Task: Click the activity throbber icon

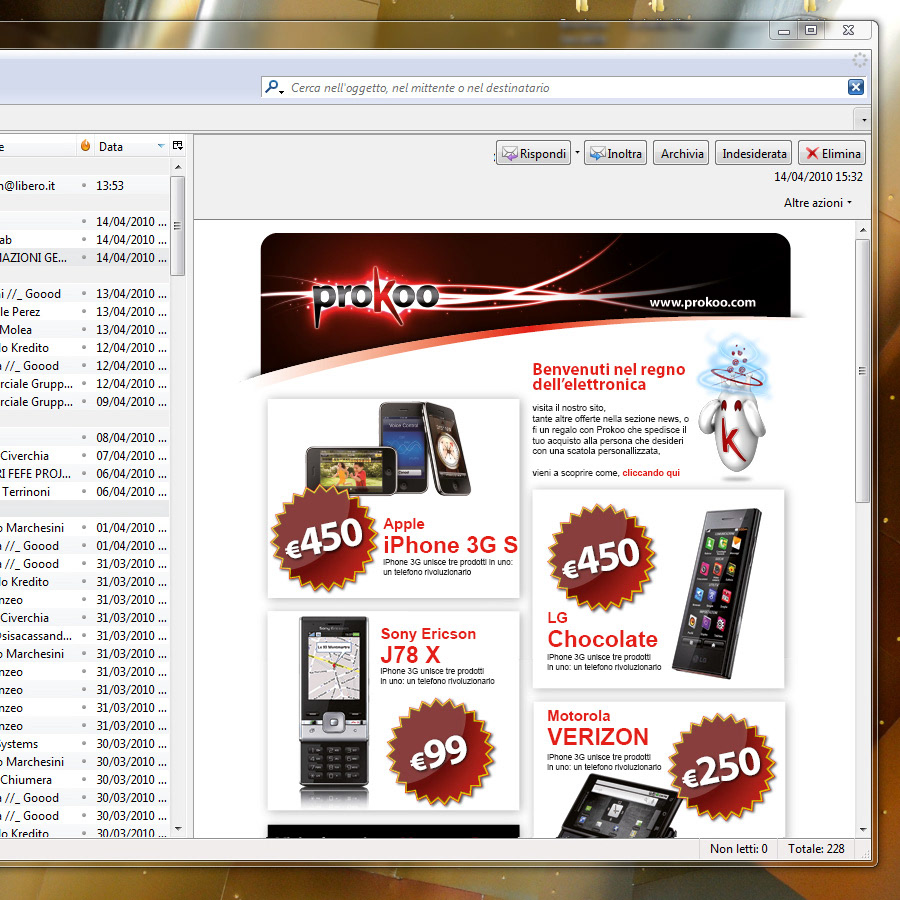Action: coord(859,60)
